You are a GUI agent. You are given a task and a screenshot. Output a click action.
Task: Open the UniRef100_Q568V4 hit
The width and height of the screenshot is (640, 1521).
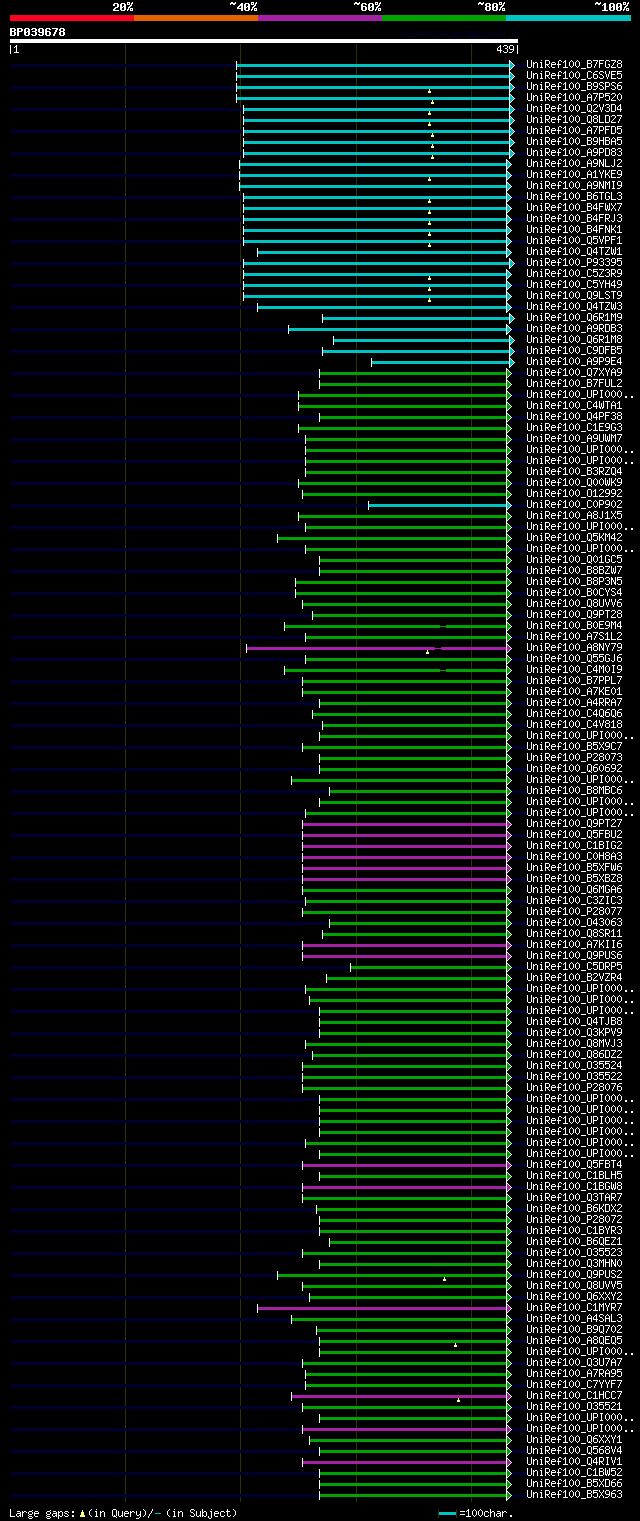point(574,1450)
